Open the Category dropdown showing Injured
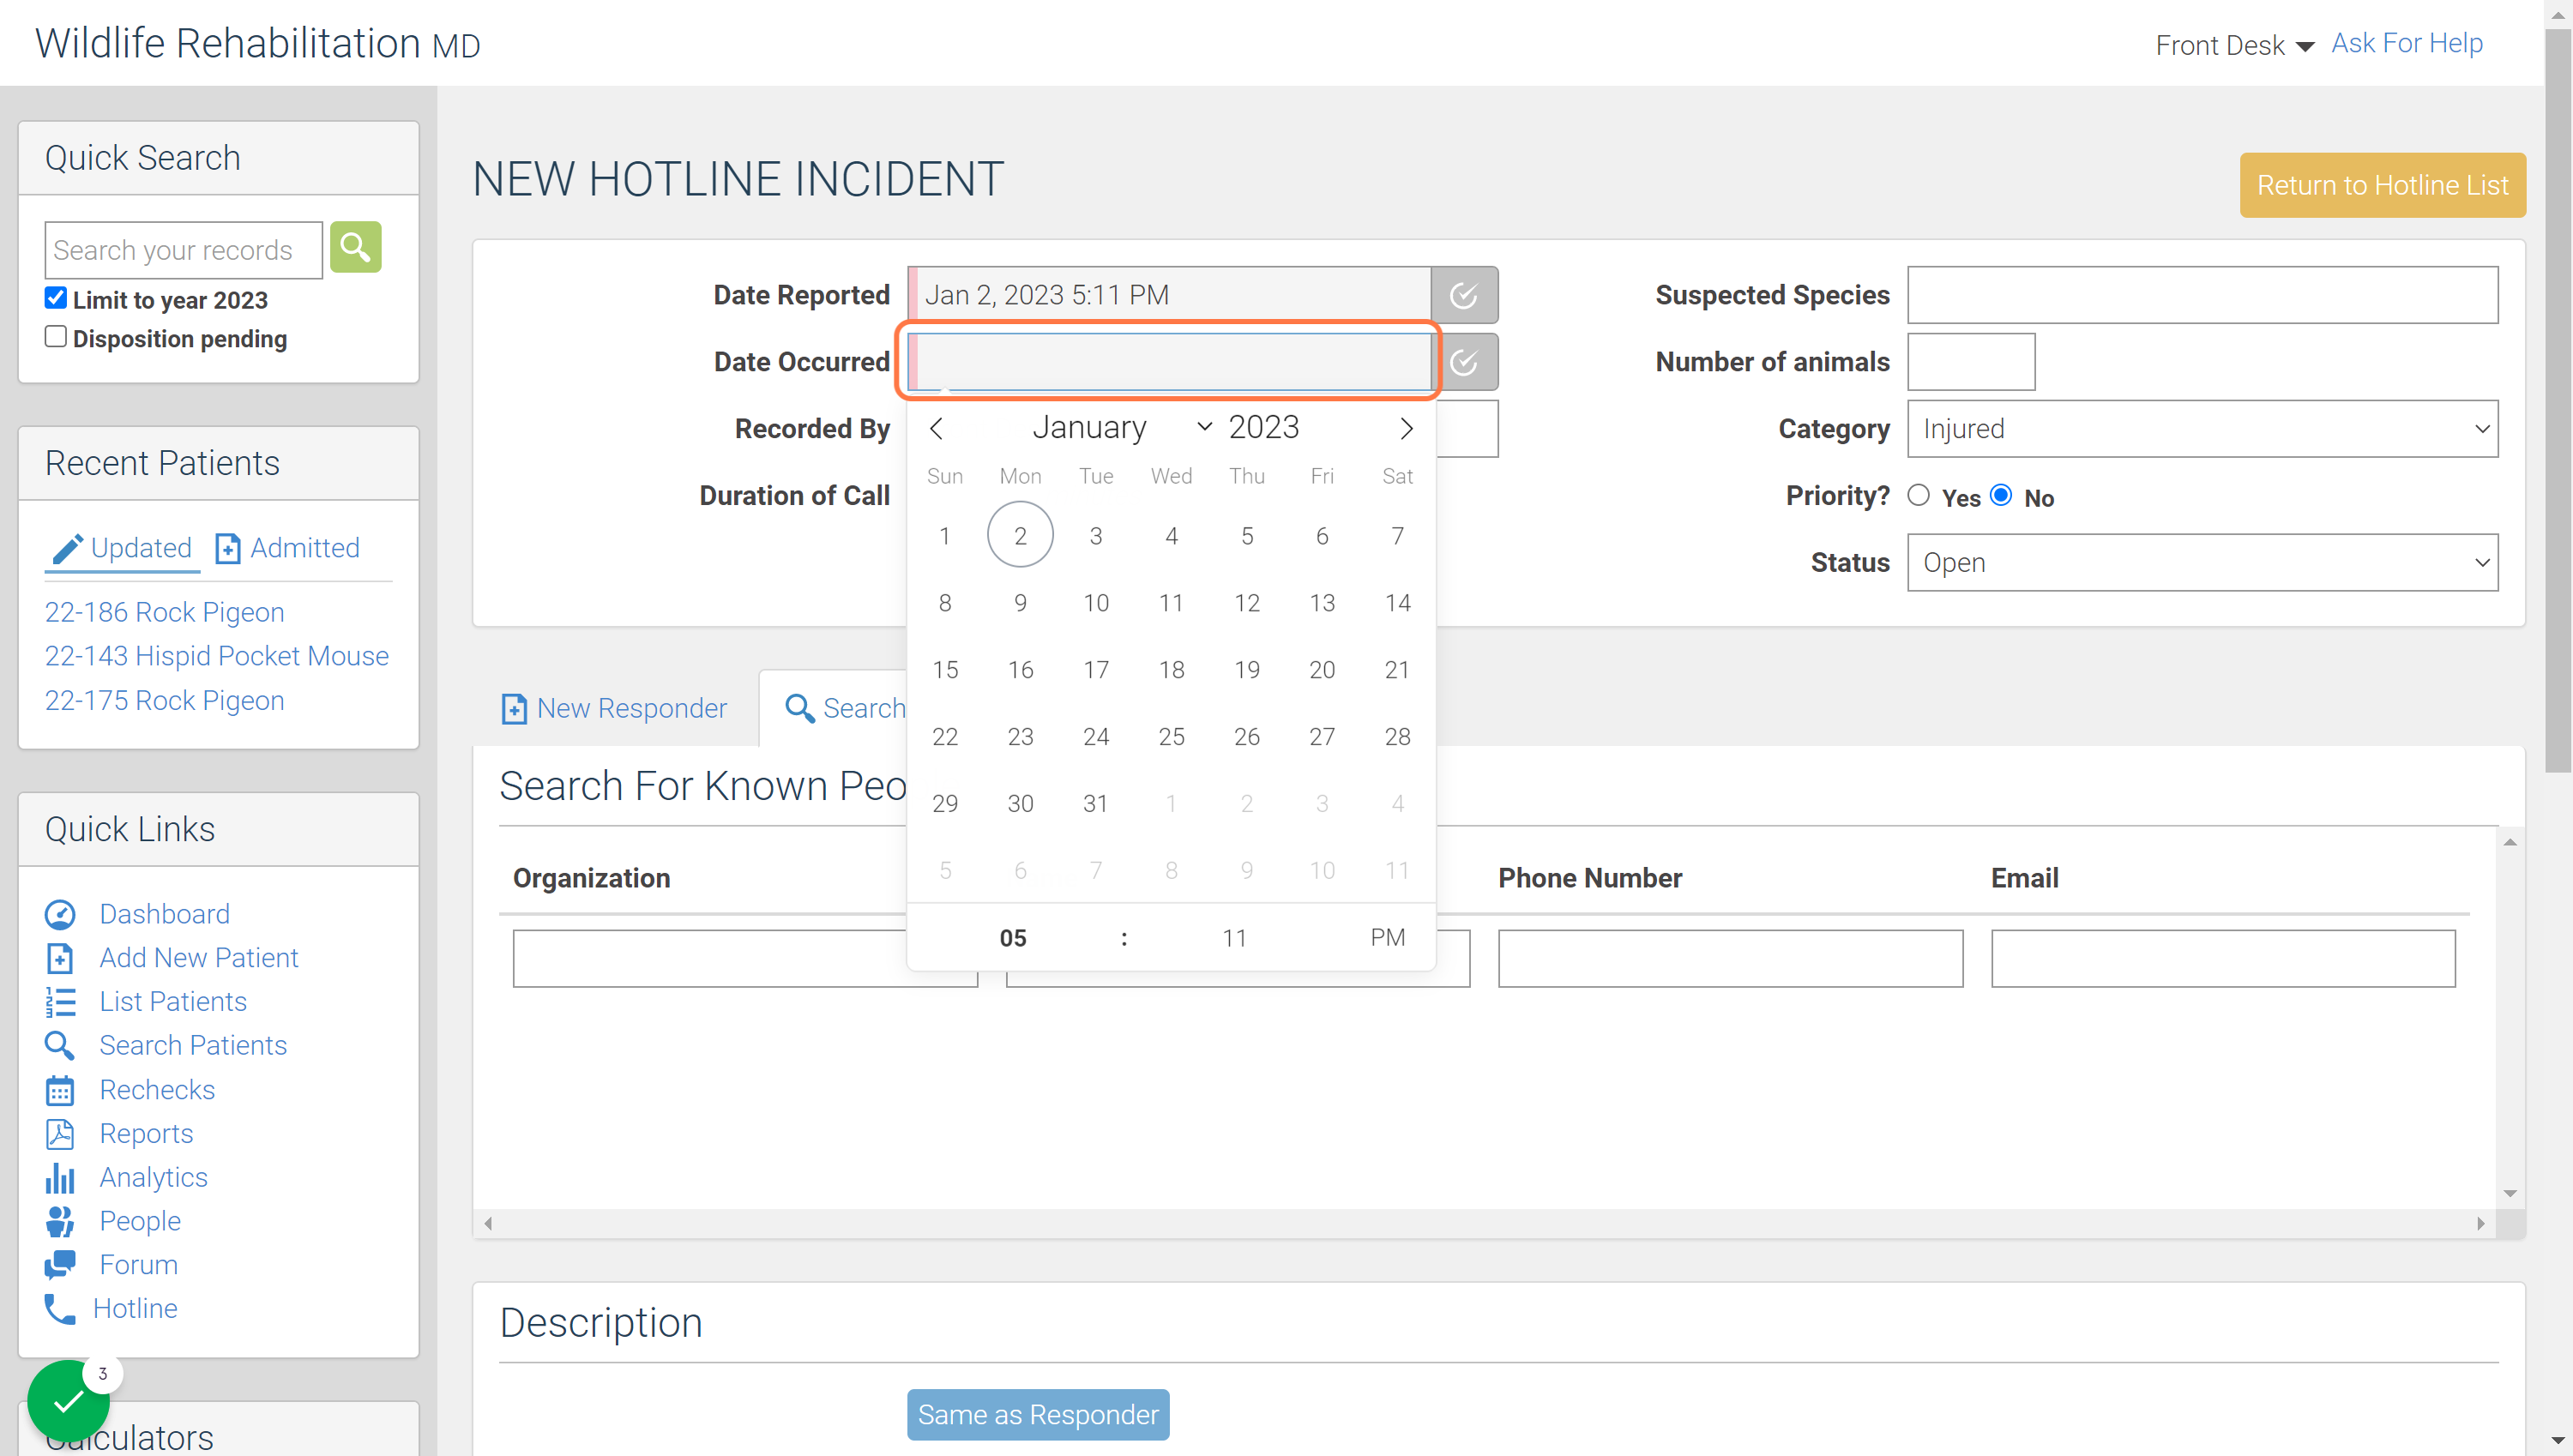Screen dimensions: 2573x1456 pos(2202,429)
